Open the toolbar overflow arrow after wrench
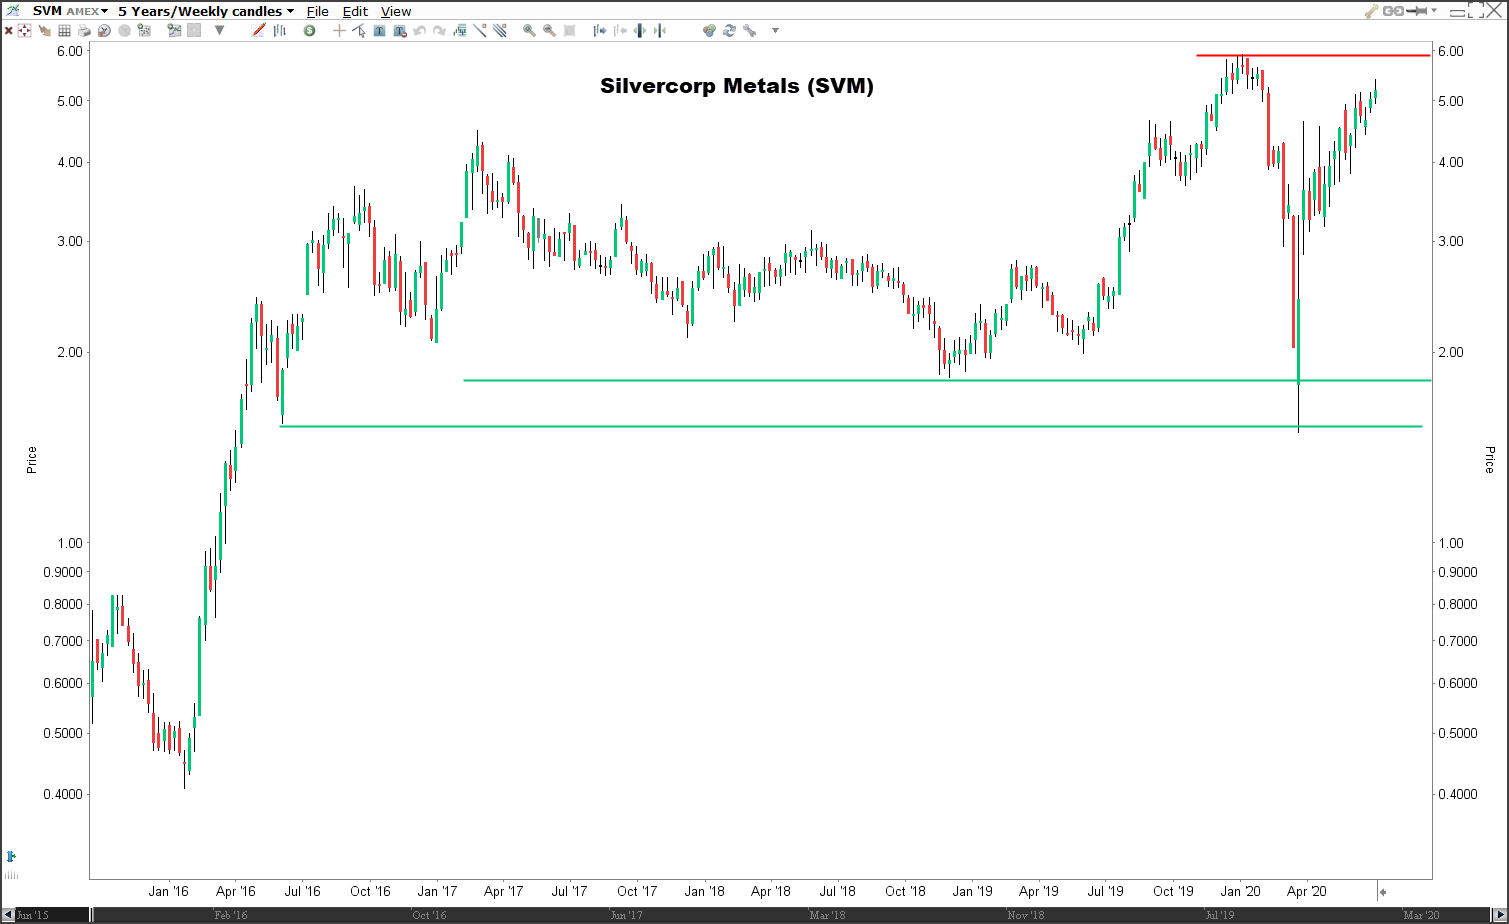Viewport: 1509px width, 924px height. [775, 31]
